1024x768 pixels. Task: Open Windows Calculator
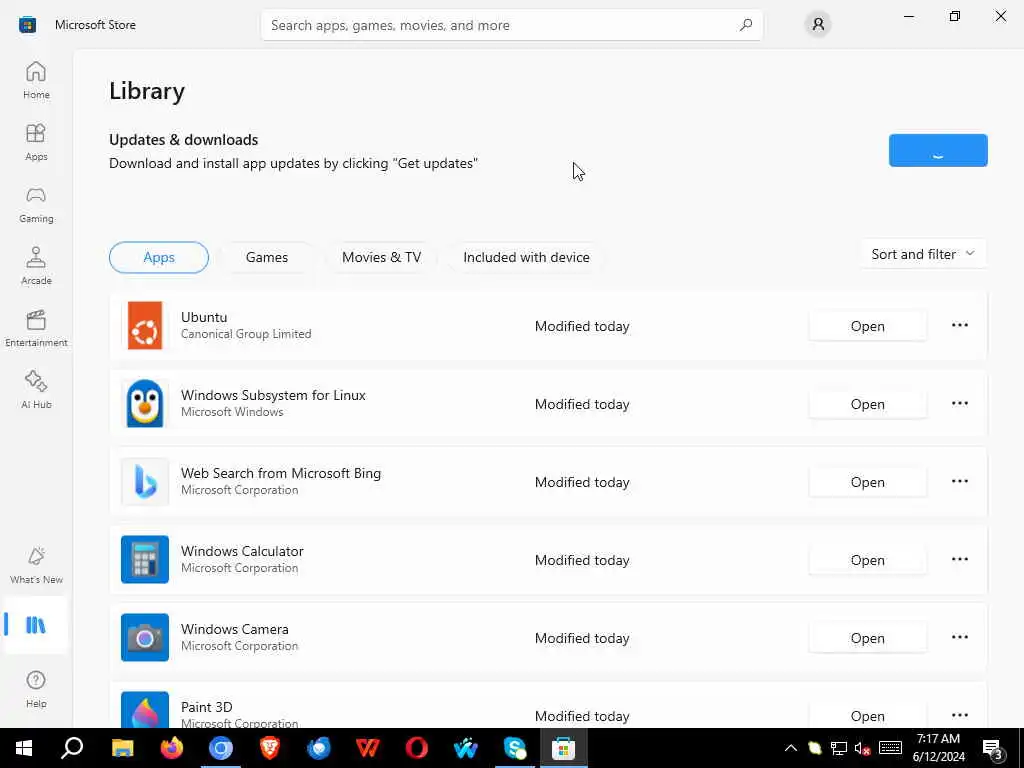(x=867, y=560)
